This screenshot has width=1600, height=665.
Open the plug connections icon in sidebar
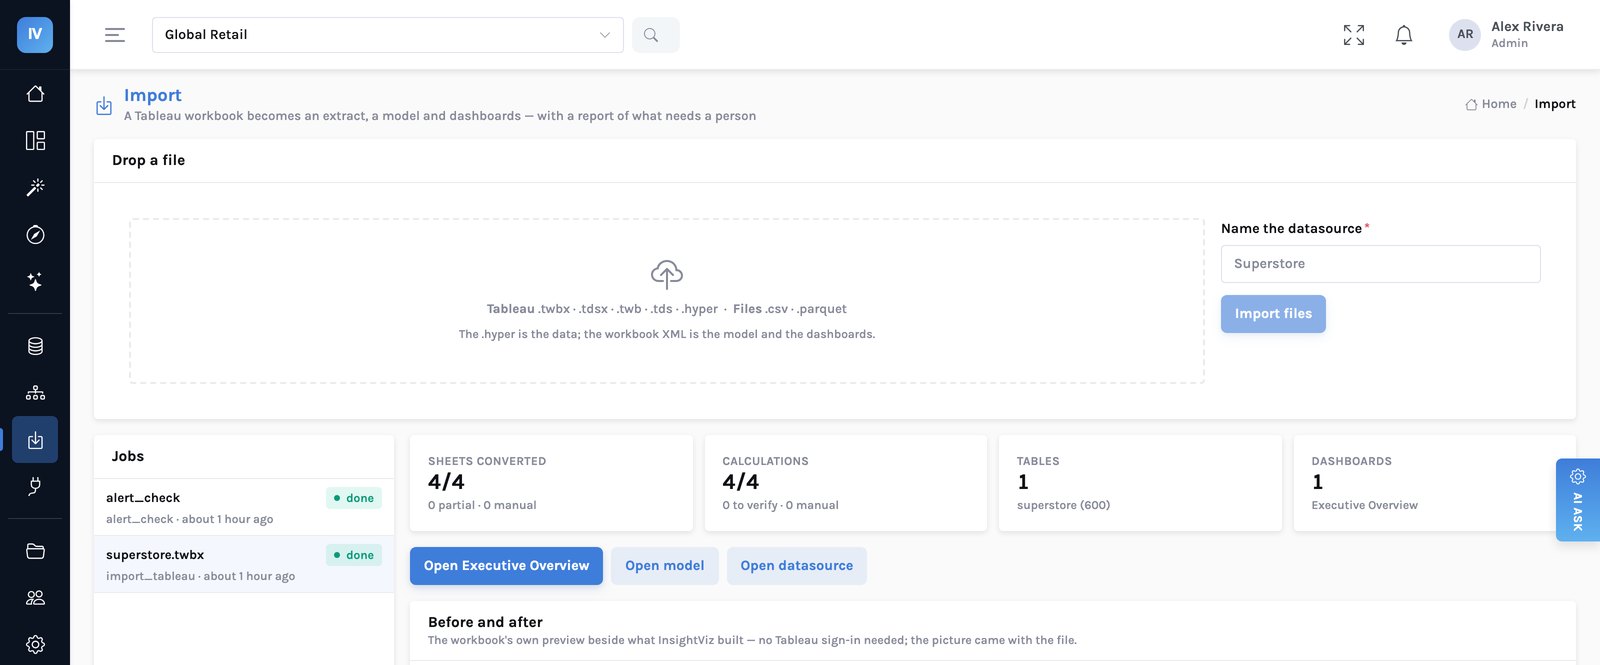[35, 487]
